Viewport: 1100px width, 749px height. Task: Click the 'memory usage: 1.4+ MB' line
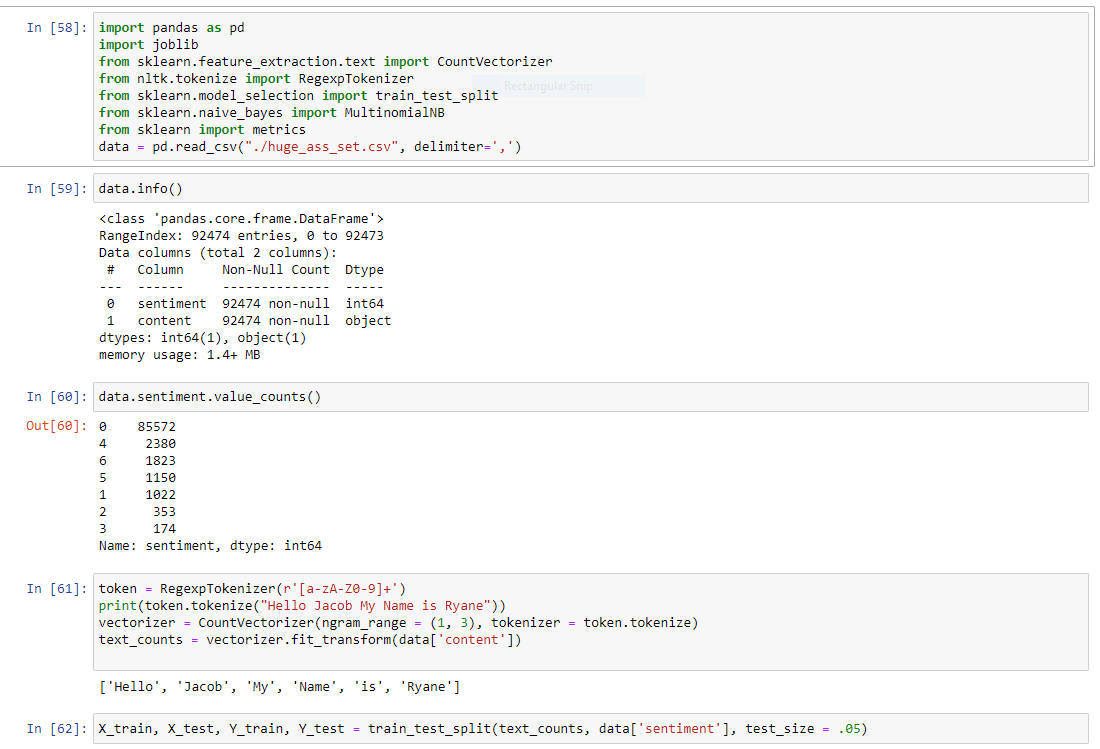point(180,355)
